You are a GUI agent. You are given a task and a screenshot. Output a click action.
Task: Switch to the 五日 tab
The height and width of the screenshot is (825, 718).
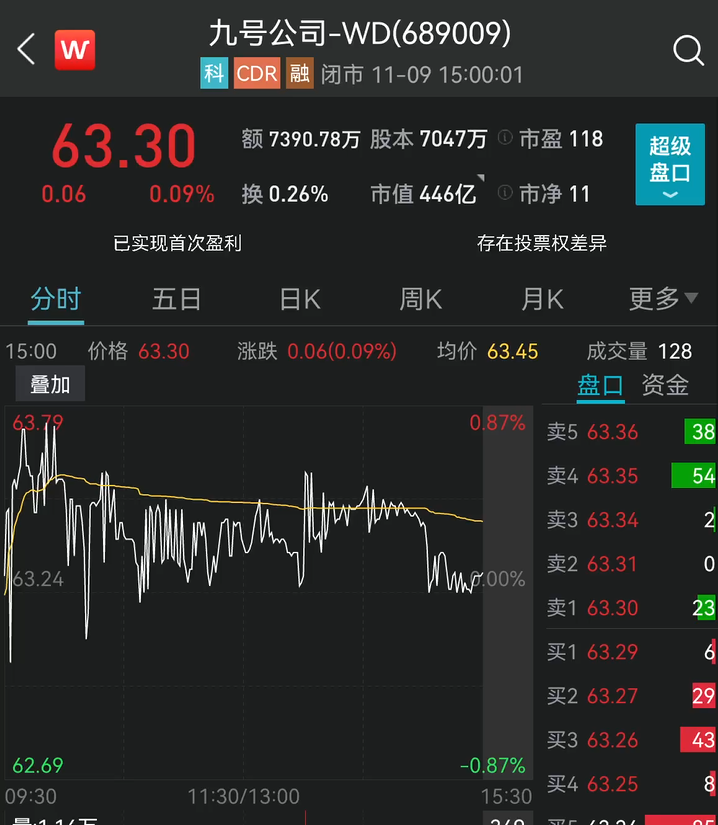pos(177,299)
